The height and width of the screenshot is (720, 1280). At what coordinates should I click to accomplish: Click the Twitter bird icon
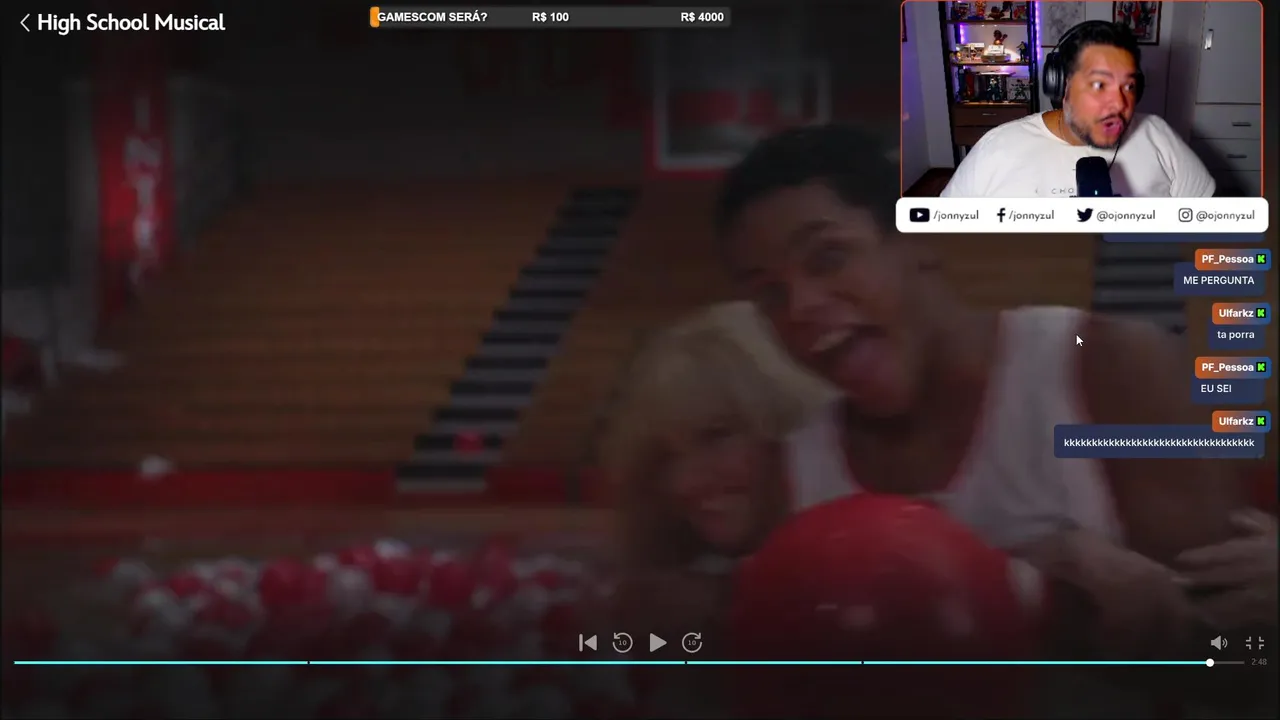tap(1085, 215)
